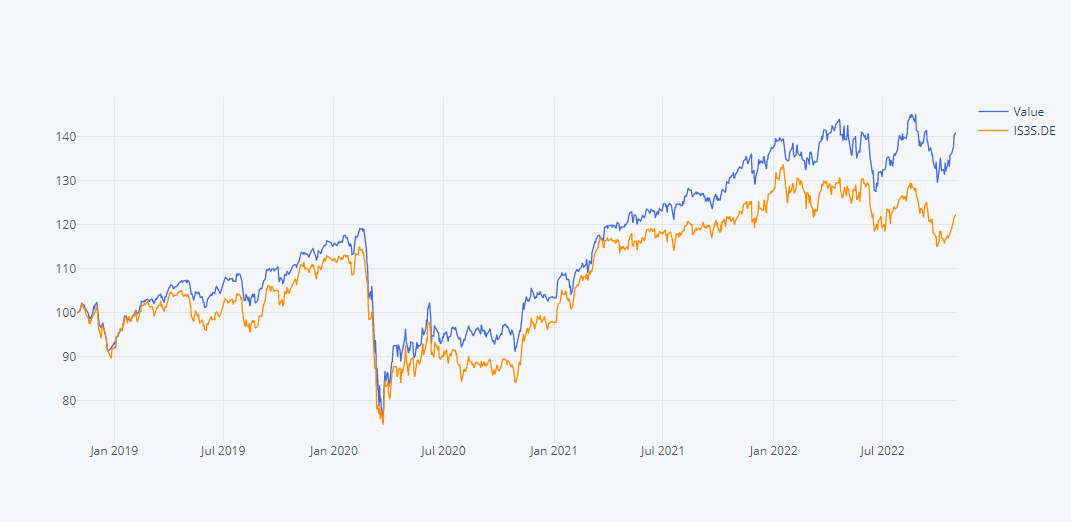The width and height of the screenshot is (1071, 529).
Task: Click the 120 y-axis tick label
Action: 67,224
